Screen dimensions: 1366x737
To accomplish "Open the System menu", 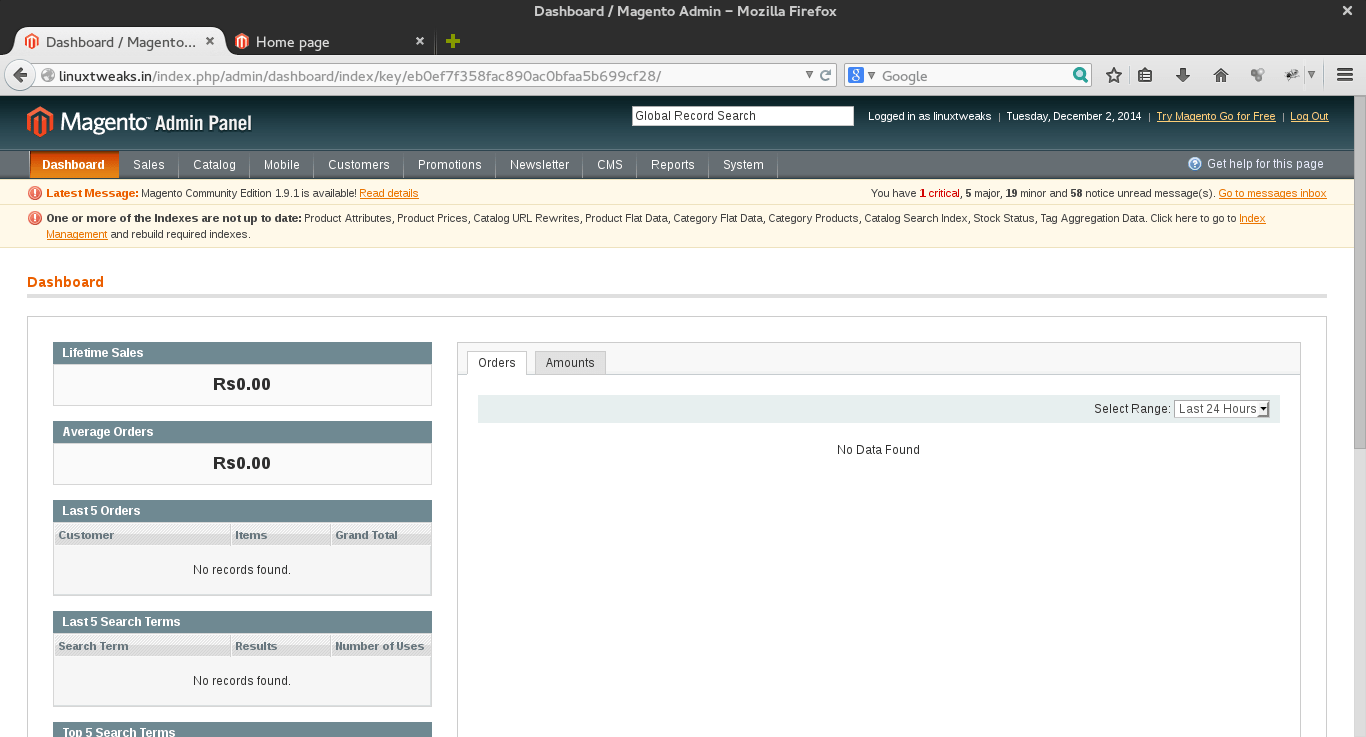I will coord(743,165).
